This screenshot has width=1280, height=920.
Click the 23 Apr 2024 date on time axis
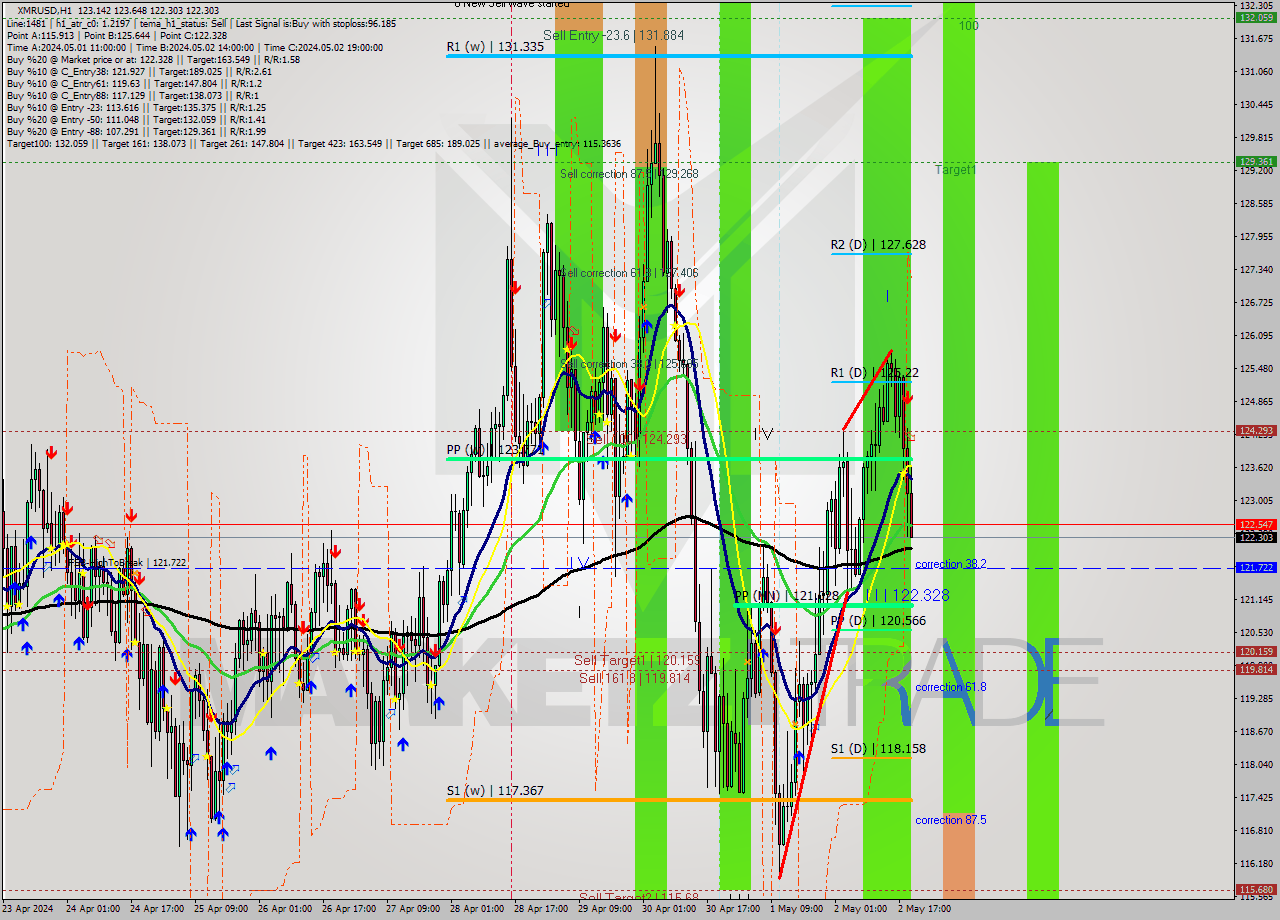click(27, 909)
